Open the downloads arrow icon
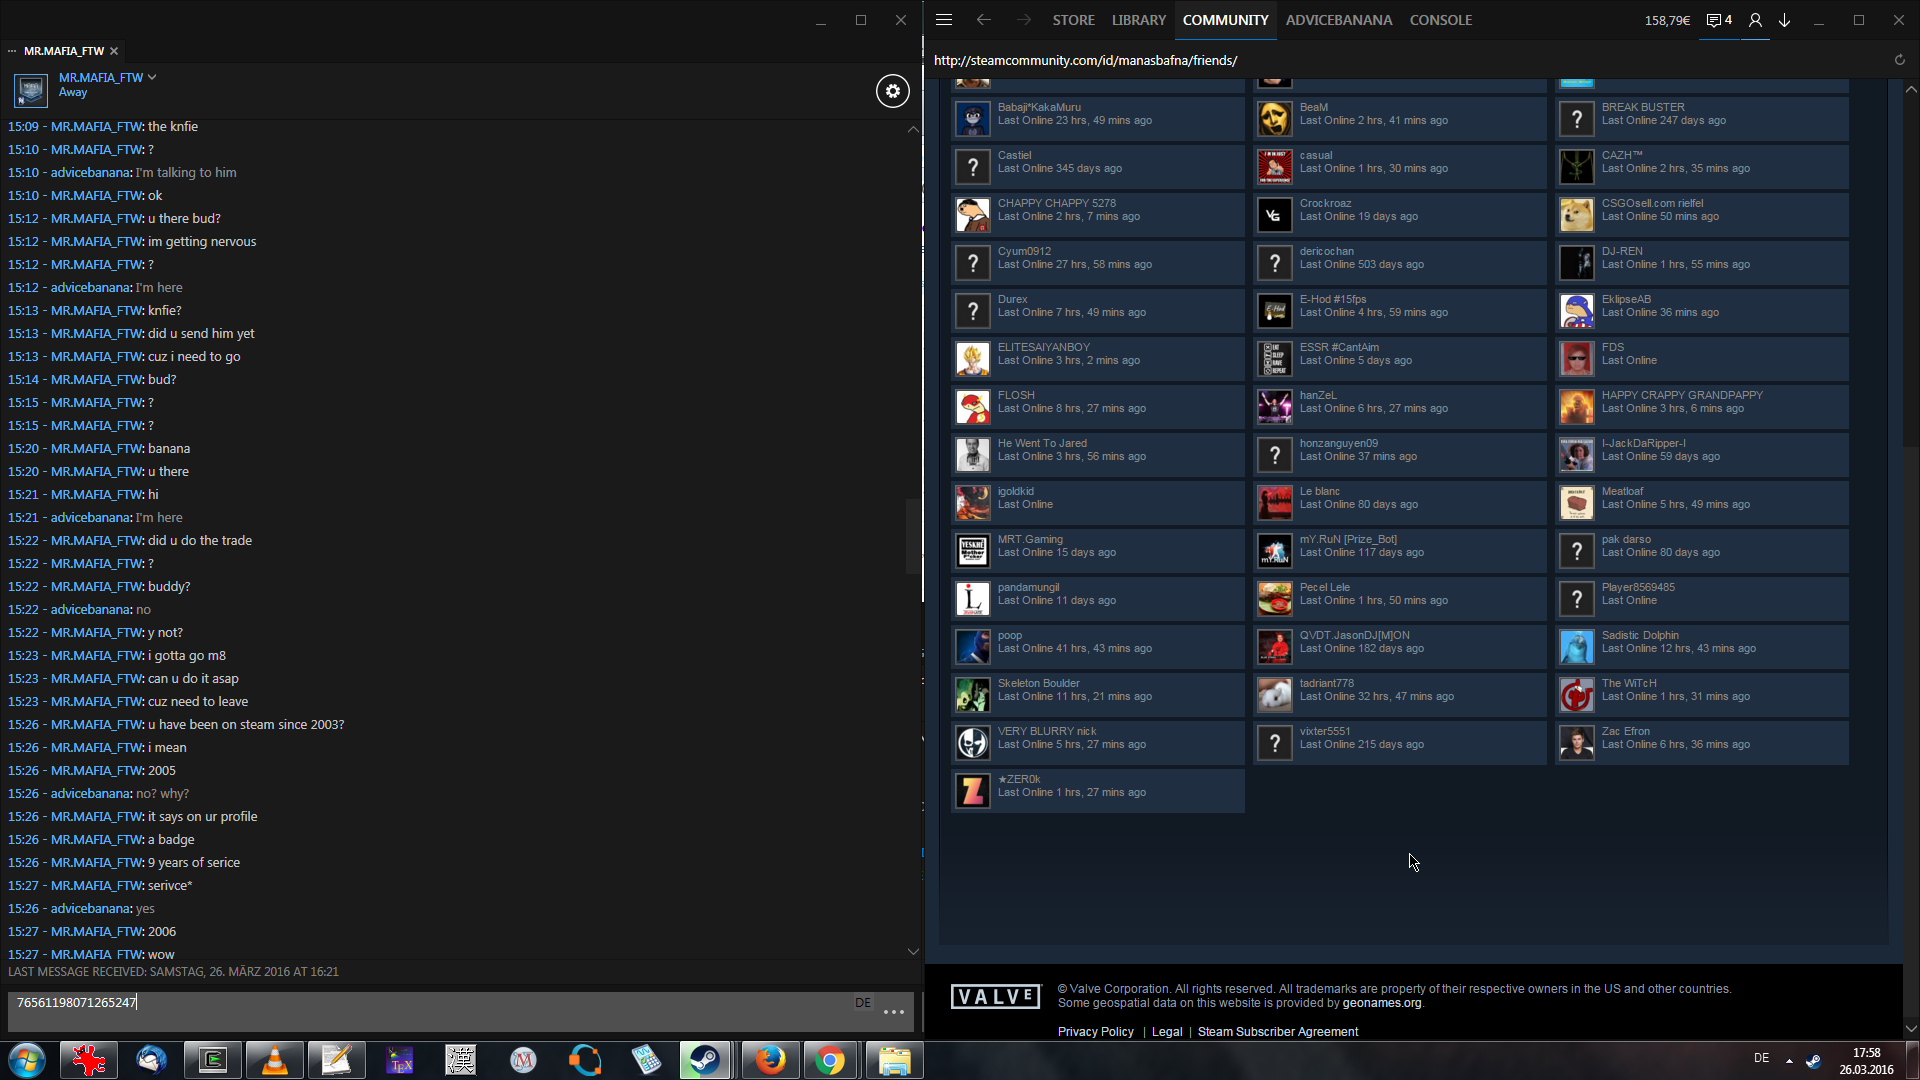The image size is (1920, 1080). 1784,20
